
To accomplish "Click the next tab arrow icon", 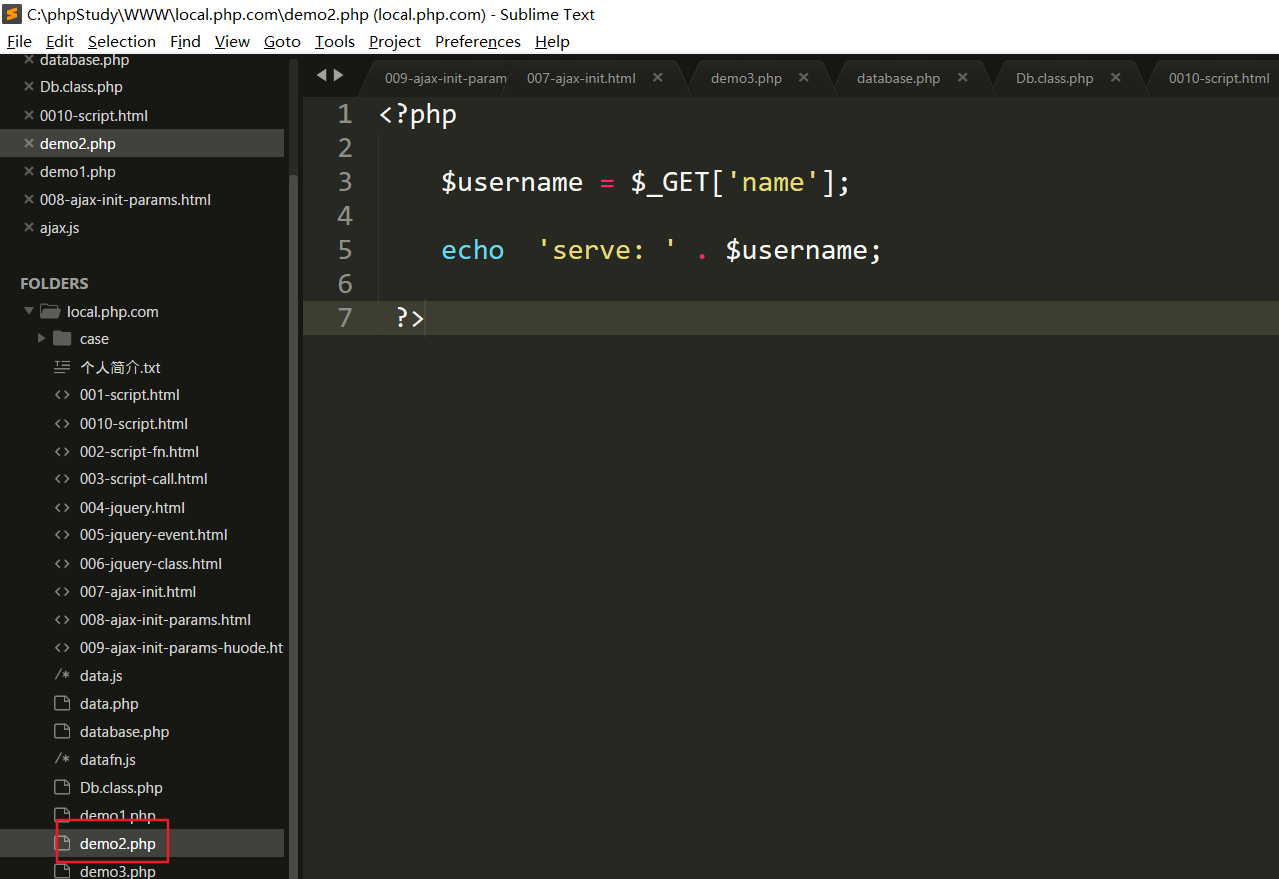I will pyautogui.click(x=339, y=75).
